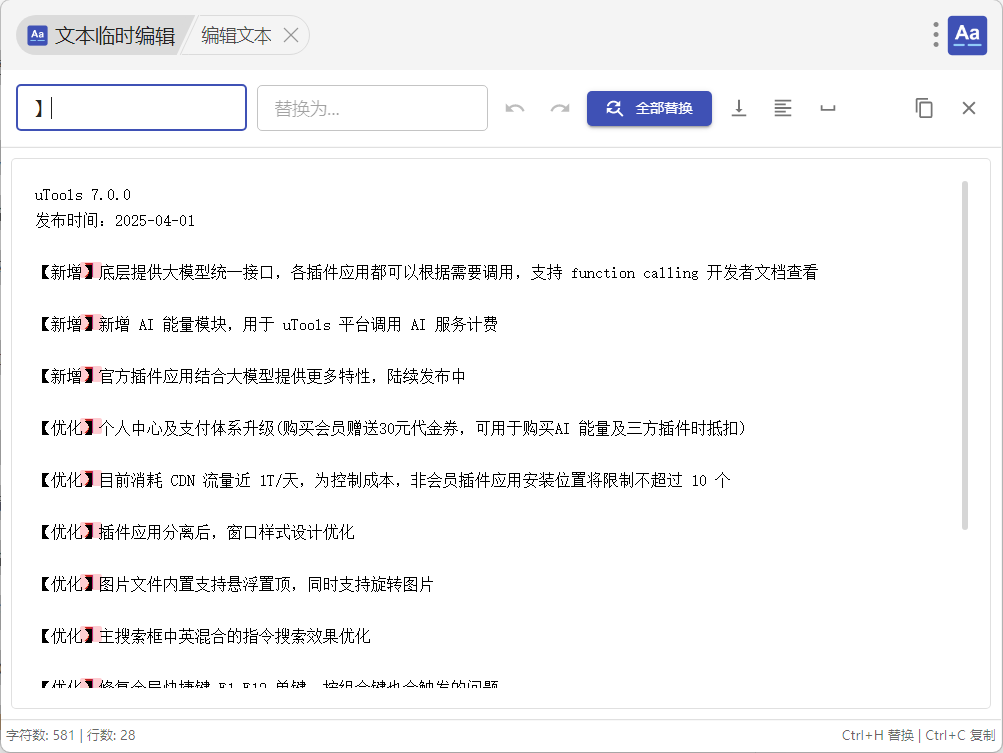Click the 发布时间：2025-04-01 text line
The height and width of the screenshot is (753, 1003).
pos(115,221)
